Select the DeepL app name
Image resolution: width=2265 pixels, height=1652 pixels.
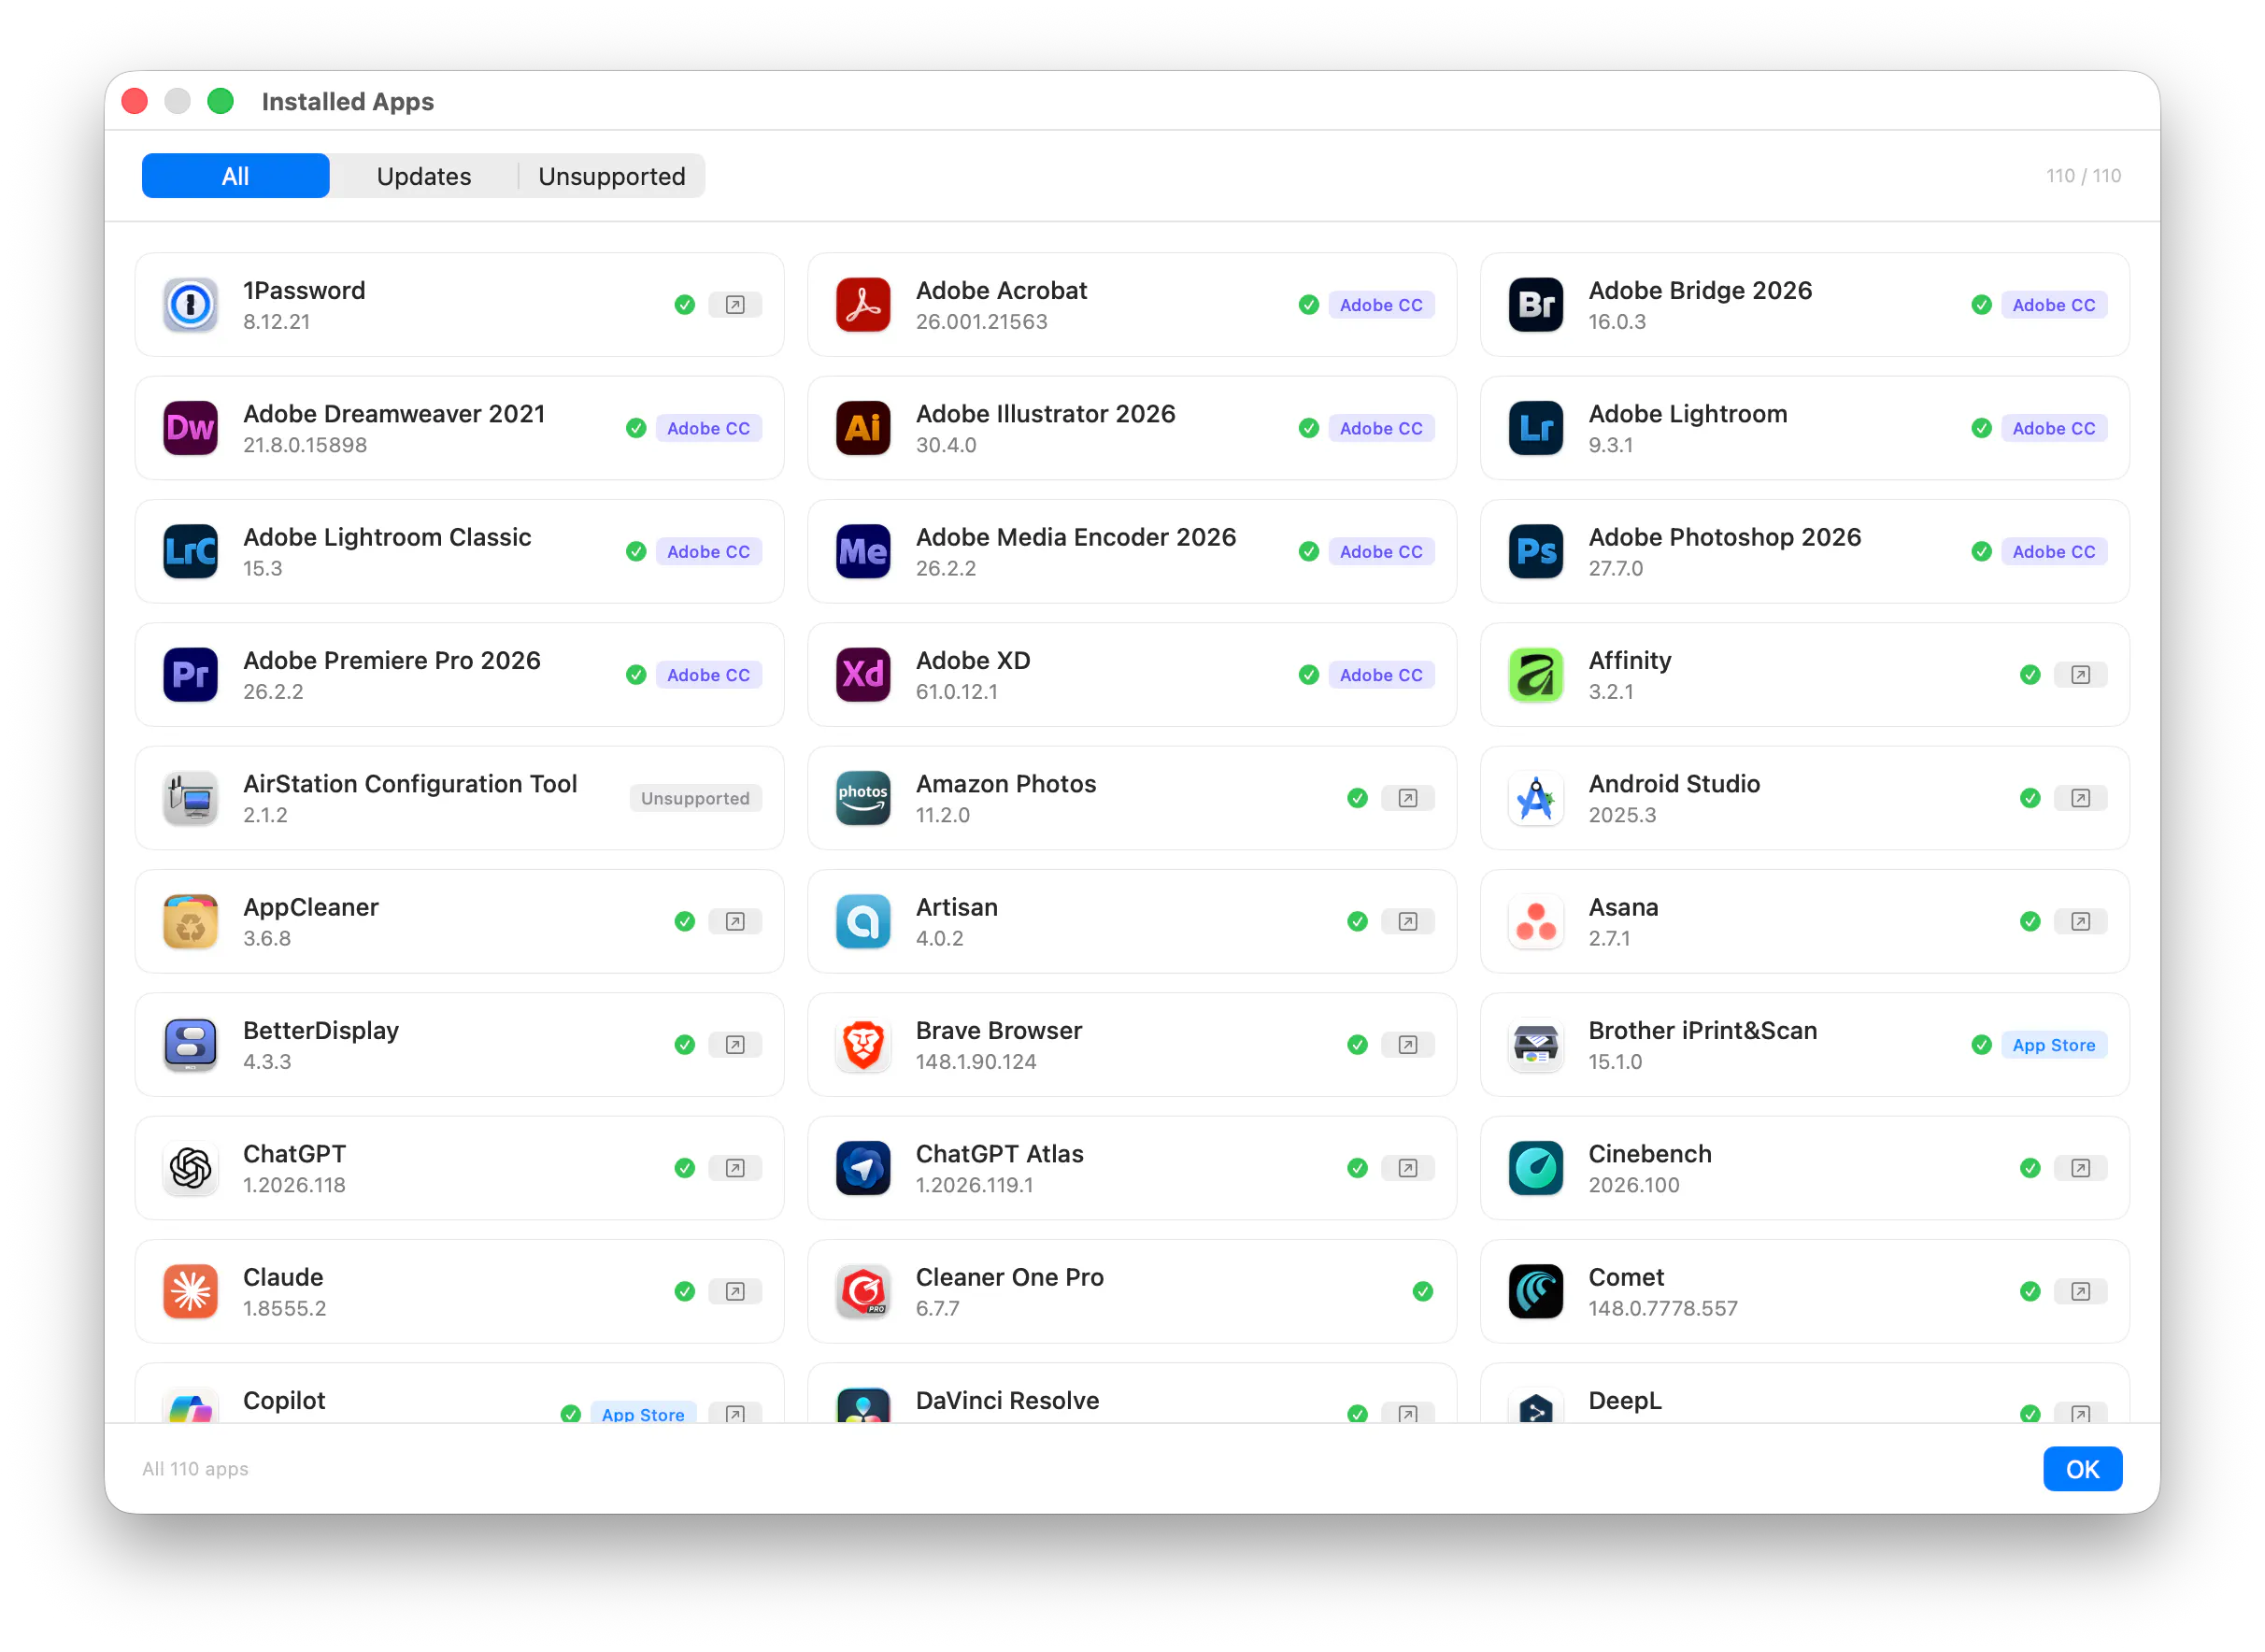(1625, 1400)
